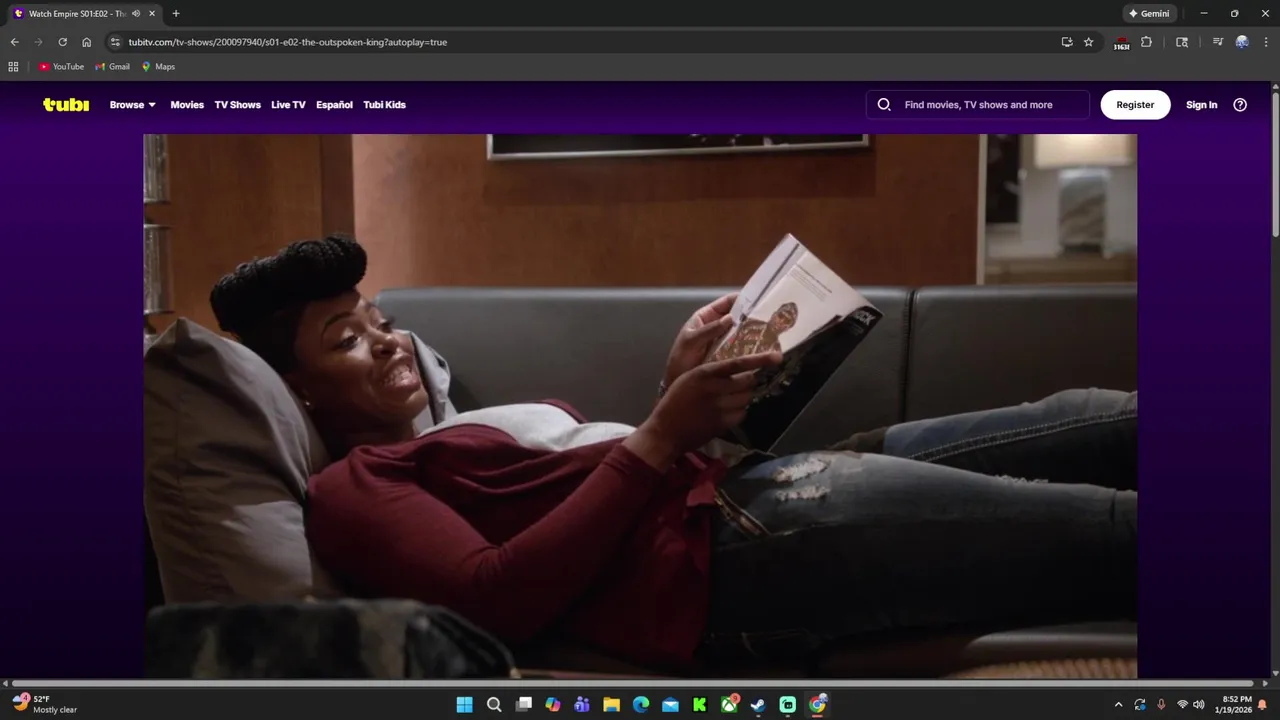1280x720 pixels.
Task: Open the TV Shows section
Action: tap(237, 105)
